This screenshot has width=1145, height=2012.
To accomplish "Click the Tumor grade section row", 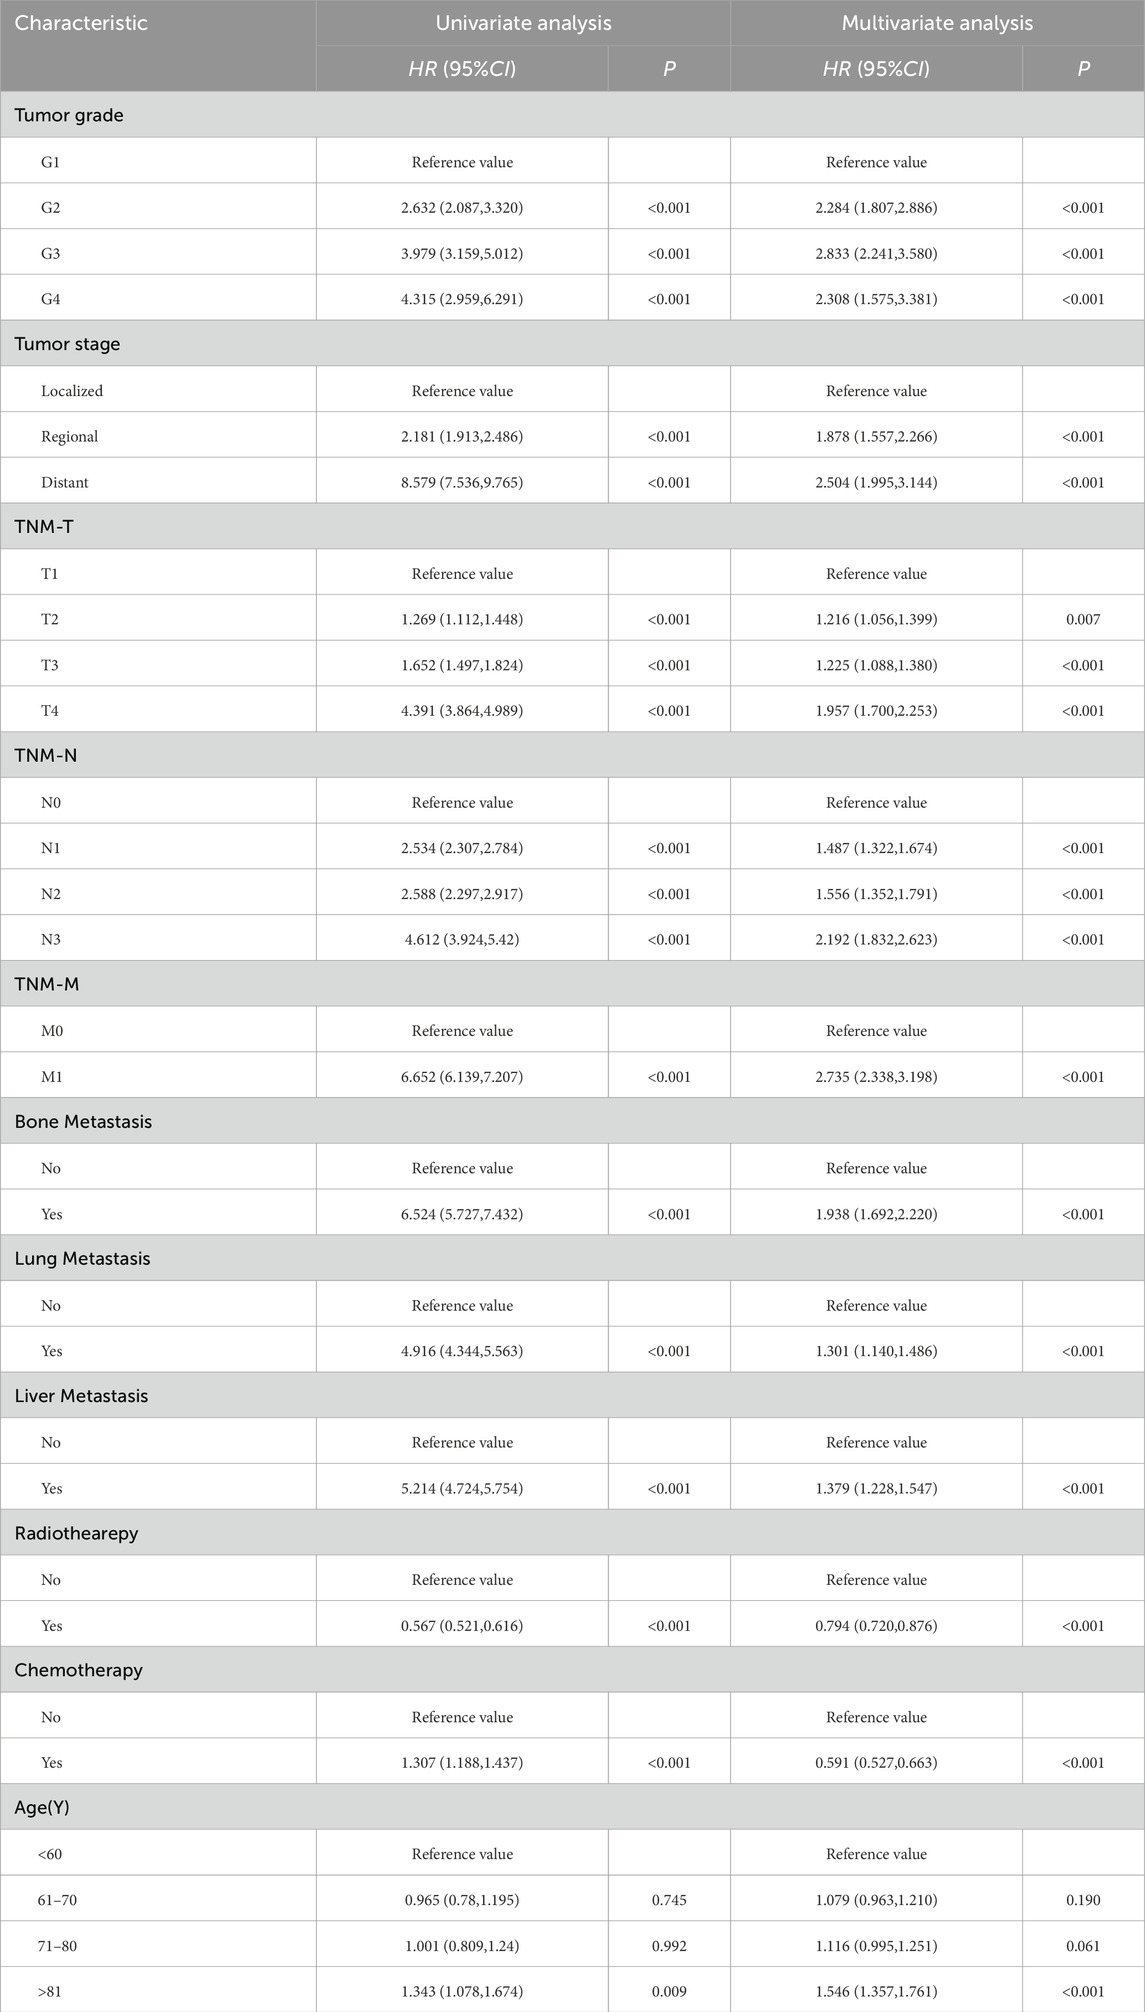I will (69, 115).
